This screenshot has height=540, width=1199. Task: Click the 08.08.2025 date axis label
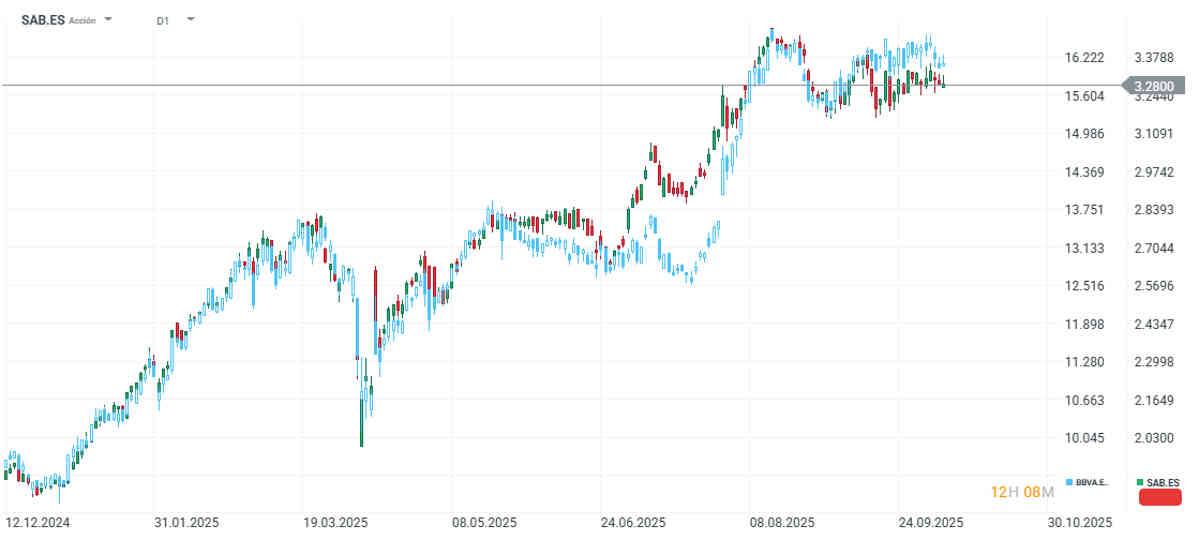[x=782, y=523]
